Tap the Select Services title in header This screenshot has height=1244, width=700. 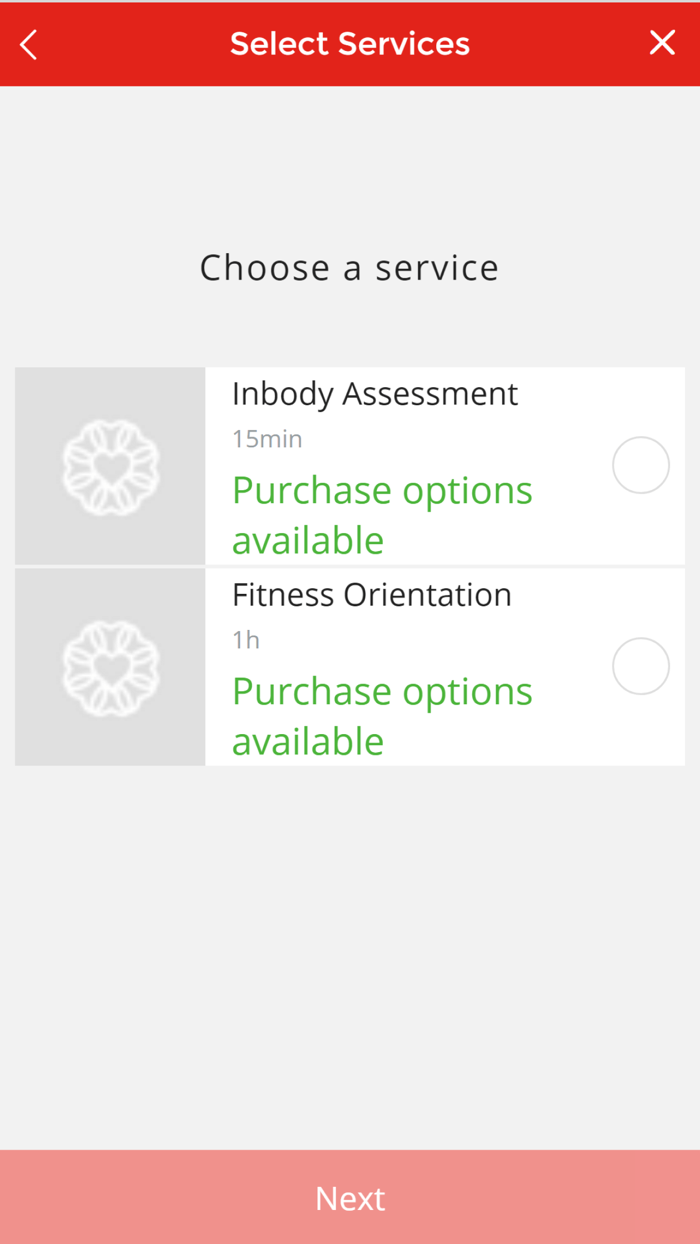(x=349, y=43)
